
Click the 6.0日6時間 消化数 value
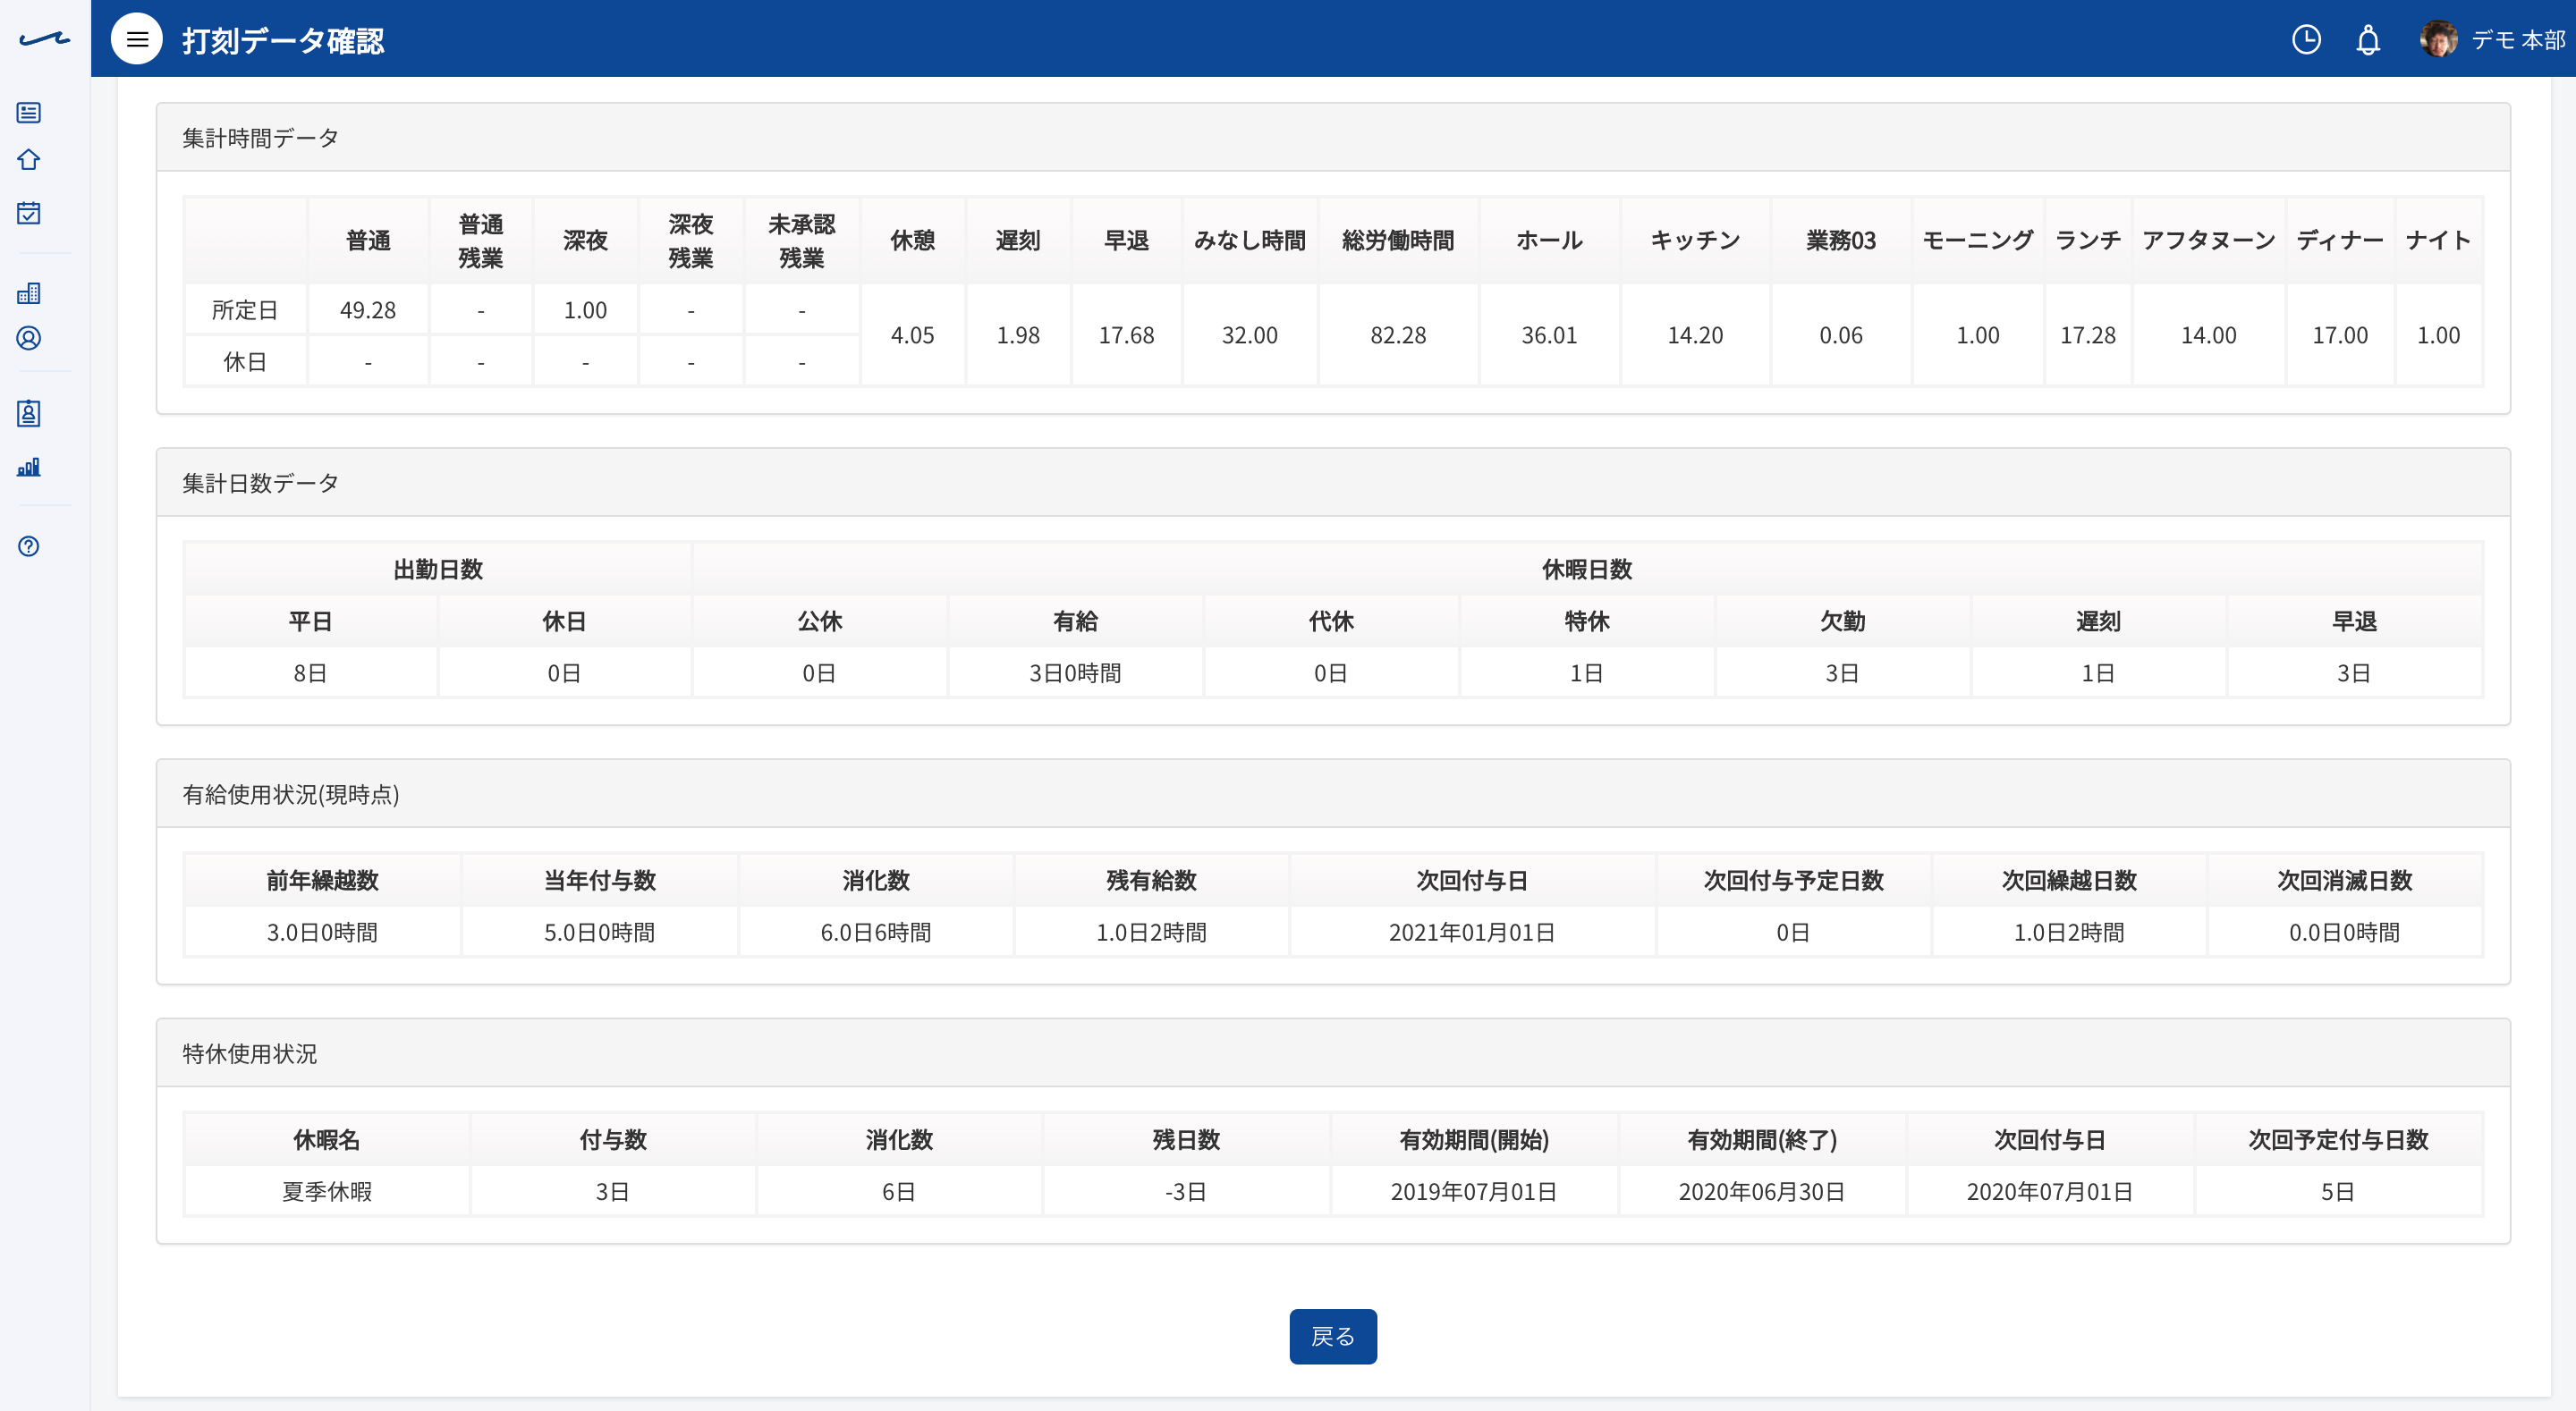click(876, 932)
